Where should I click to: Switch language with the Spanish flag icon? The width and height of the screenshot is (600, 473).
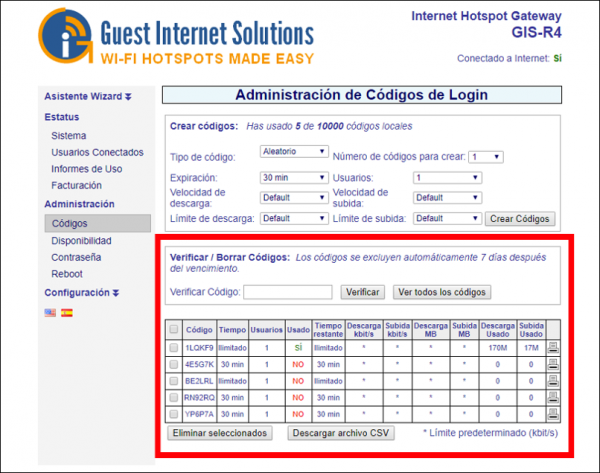pyautogui.click(x=67, y=313)
